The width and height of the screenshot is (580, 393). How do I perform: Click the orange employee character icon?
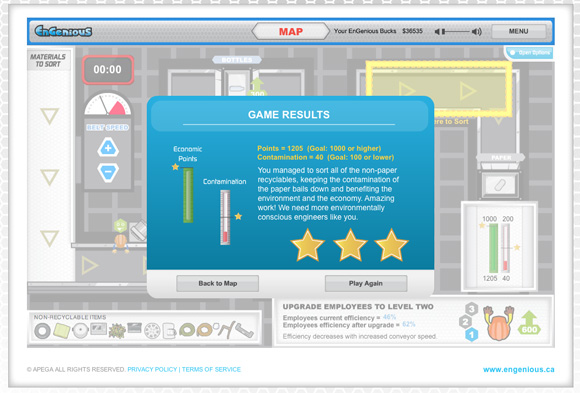click(x=499, y=323)
